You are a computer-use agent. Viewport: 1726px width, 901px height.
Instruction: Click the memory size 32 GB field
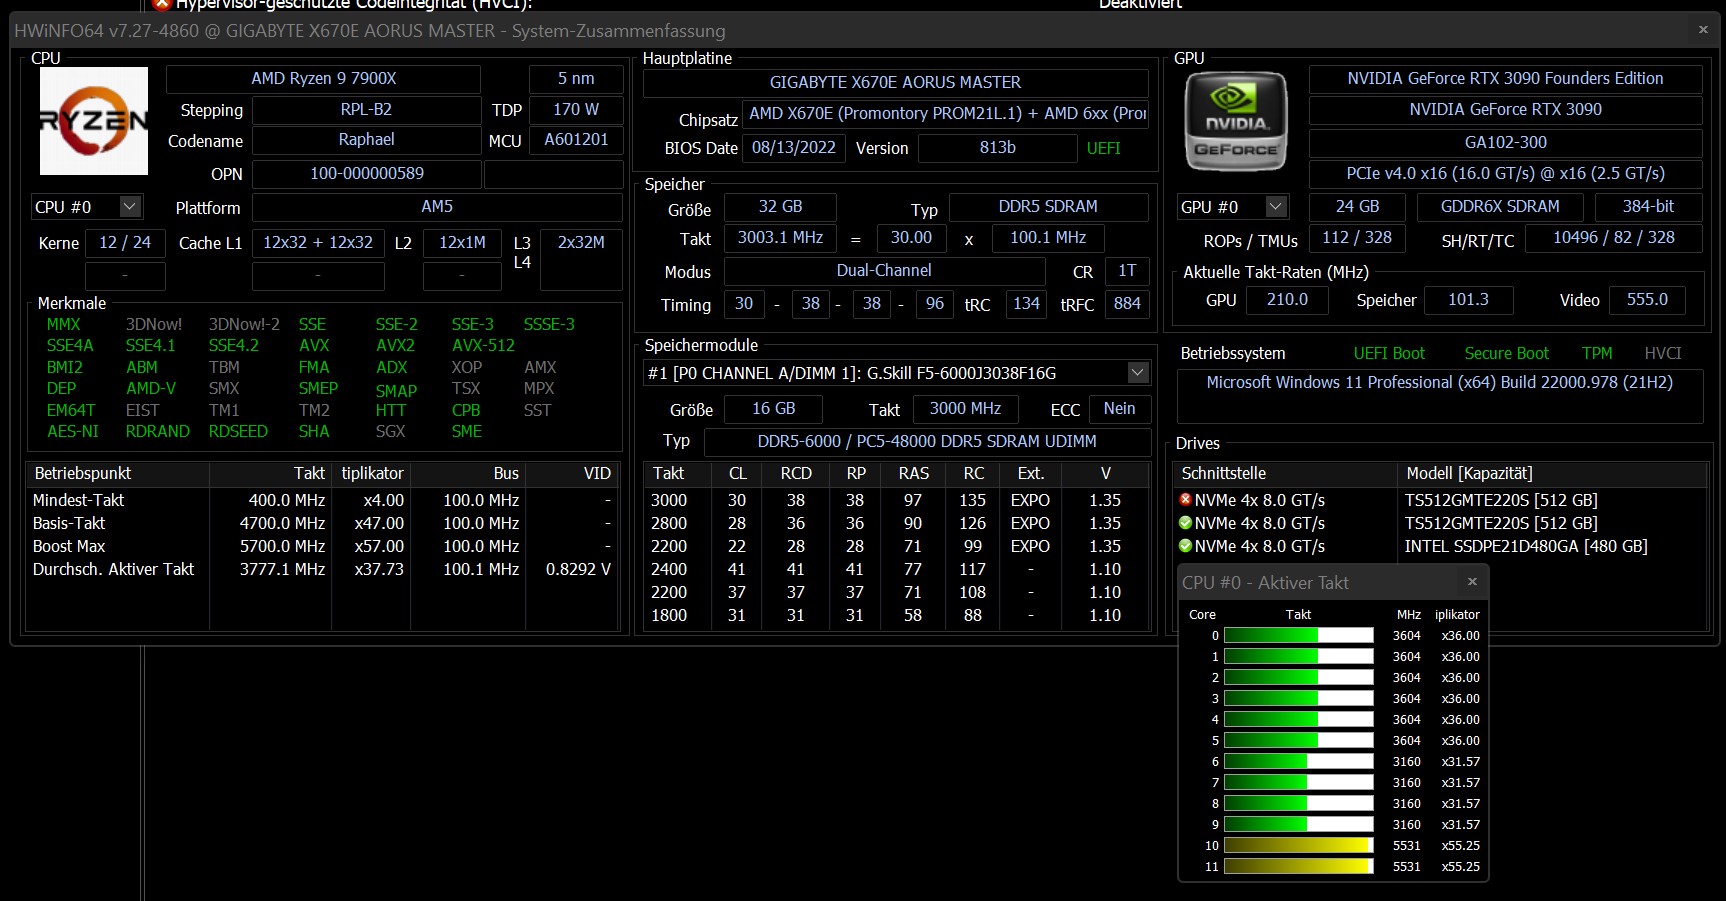[780, 207]
